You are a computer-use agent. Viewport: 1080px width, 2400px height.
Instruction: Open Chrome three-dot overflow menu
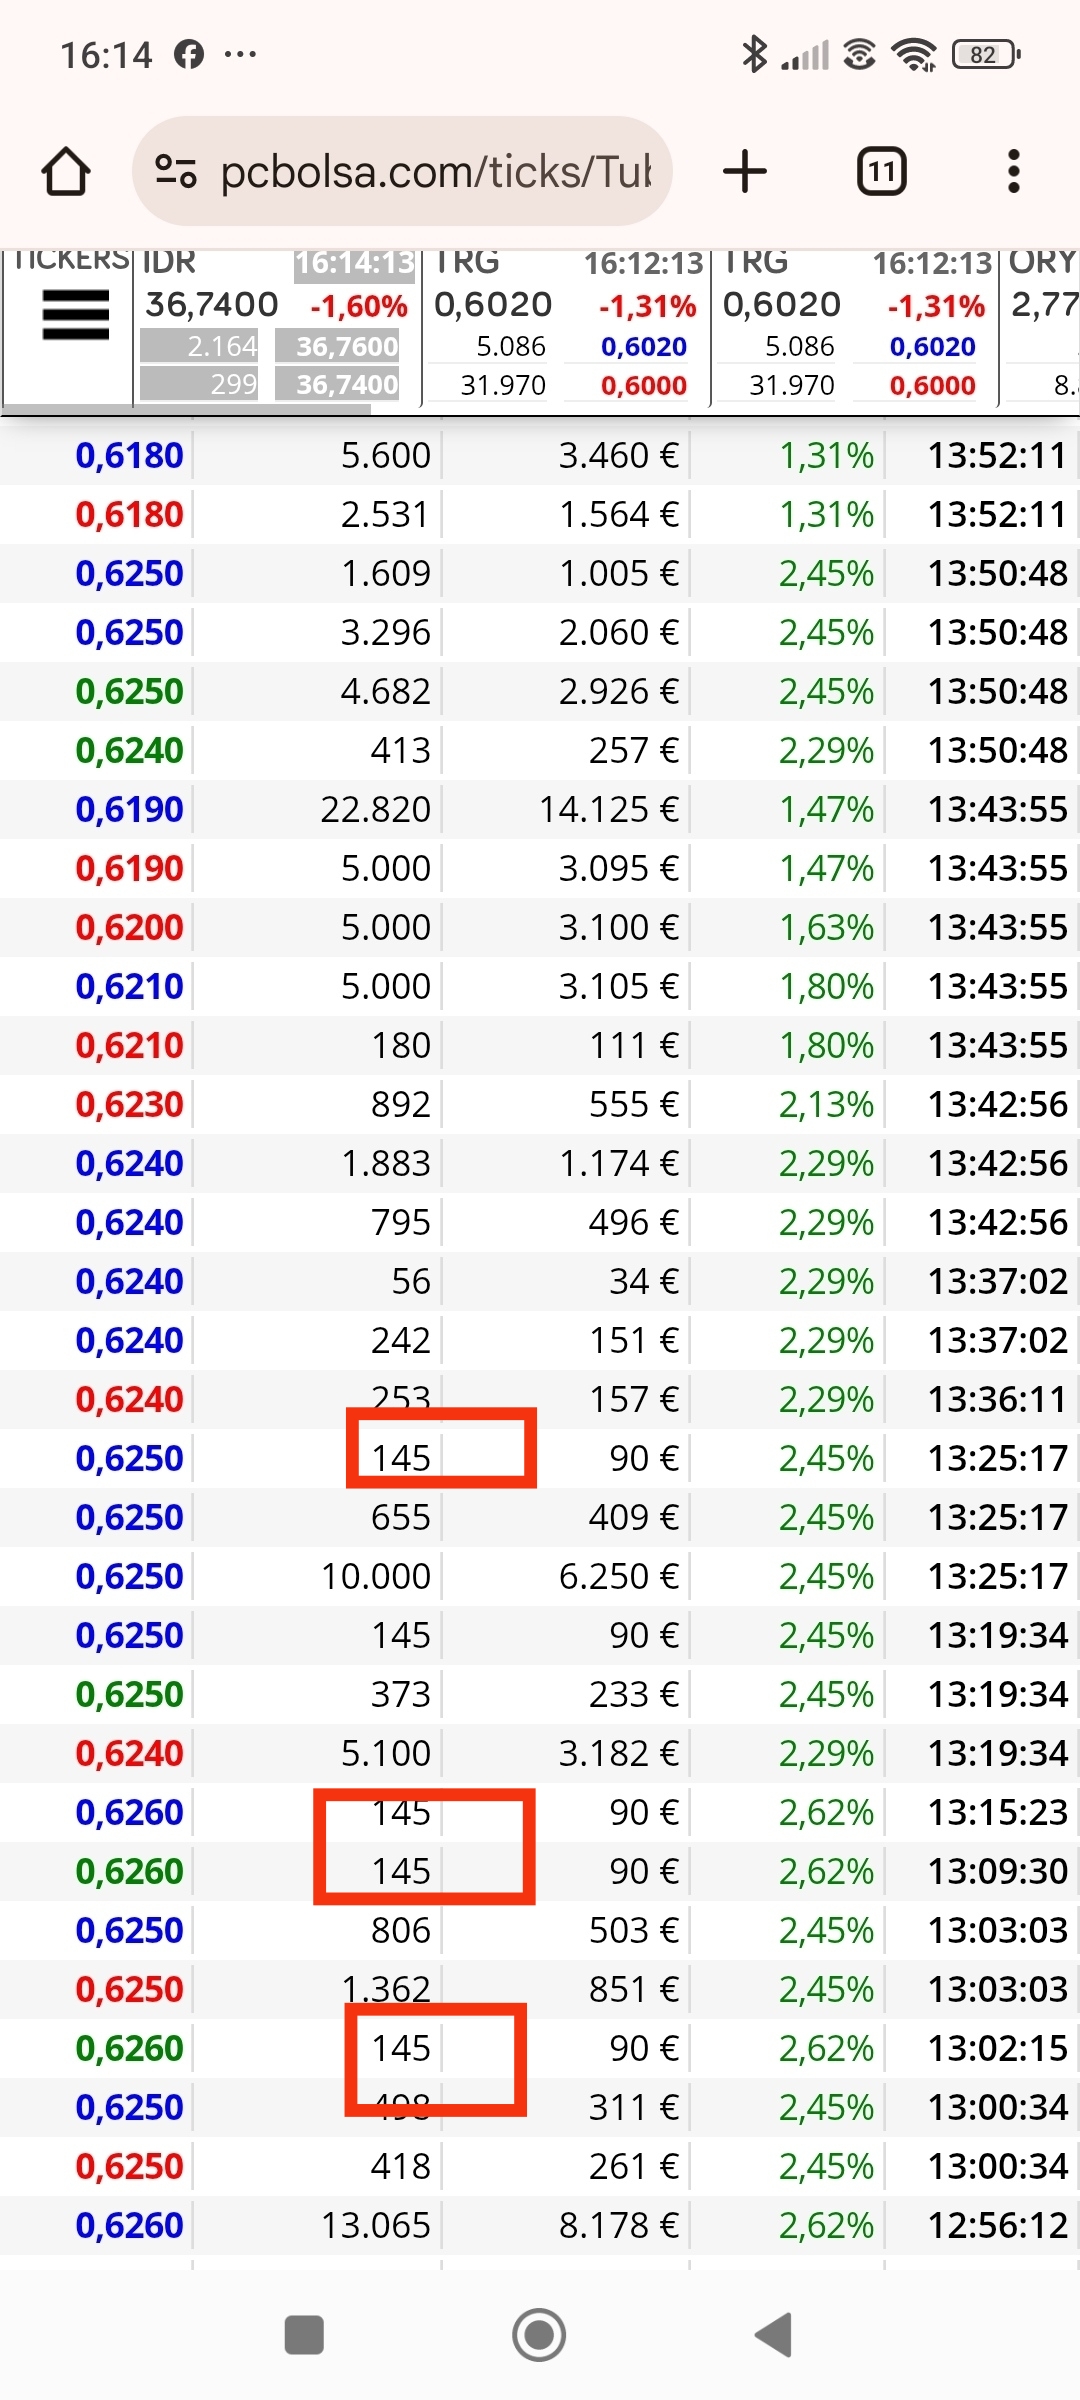click(1014, 171)
